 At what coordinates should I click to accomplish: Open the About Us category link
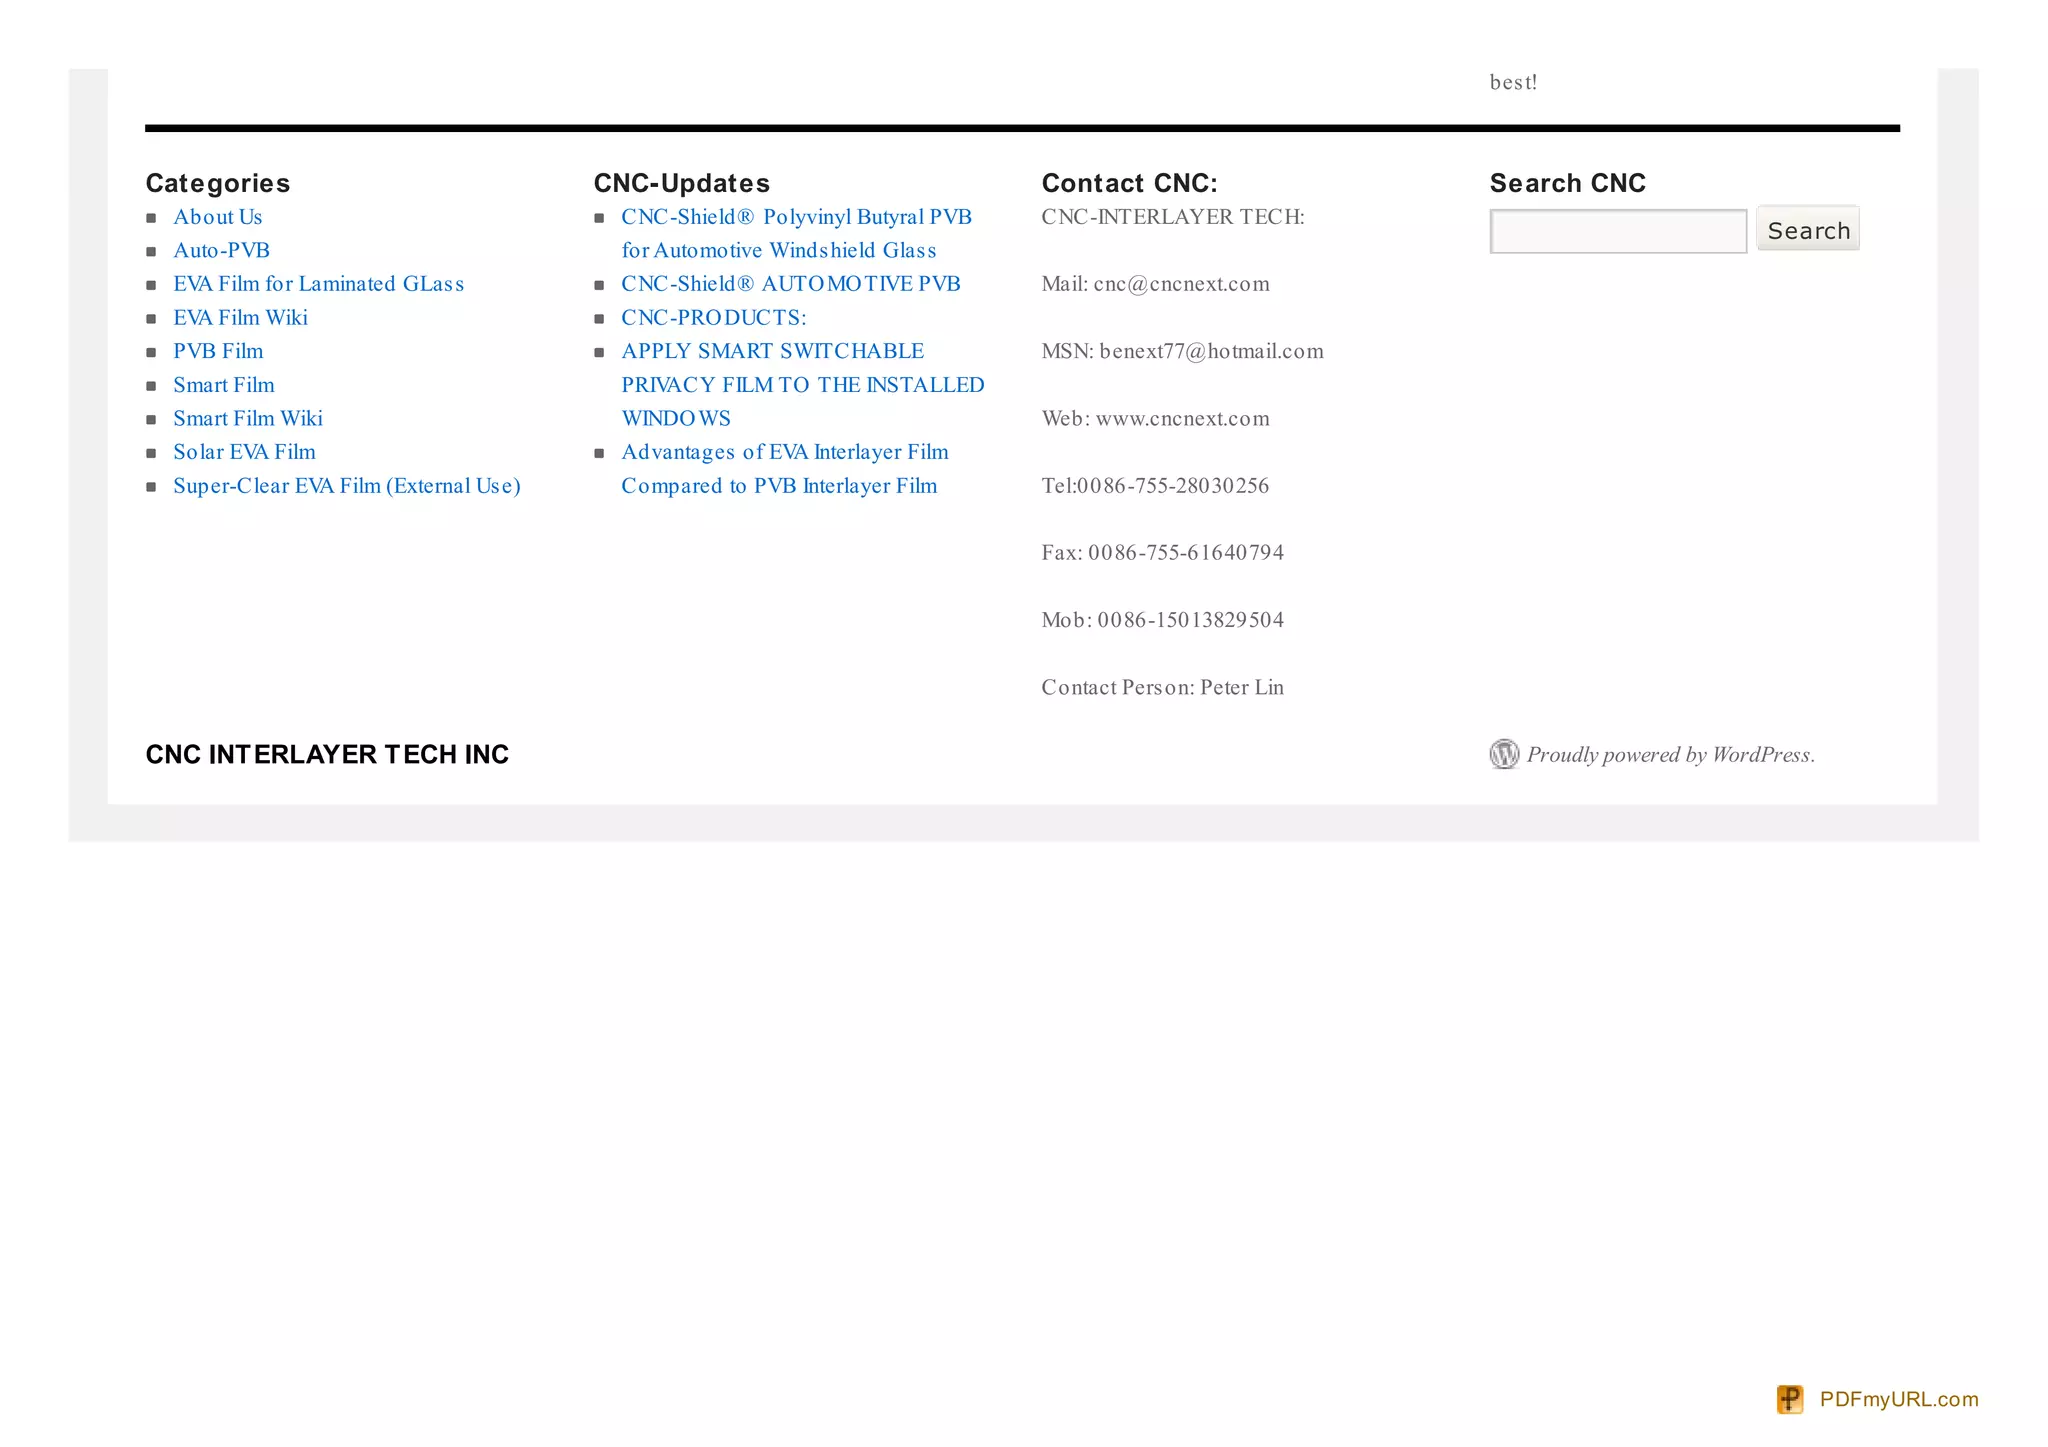pyautogui.click(x=217, y=217)
